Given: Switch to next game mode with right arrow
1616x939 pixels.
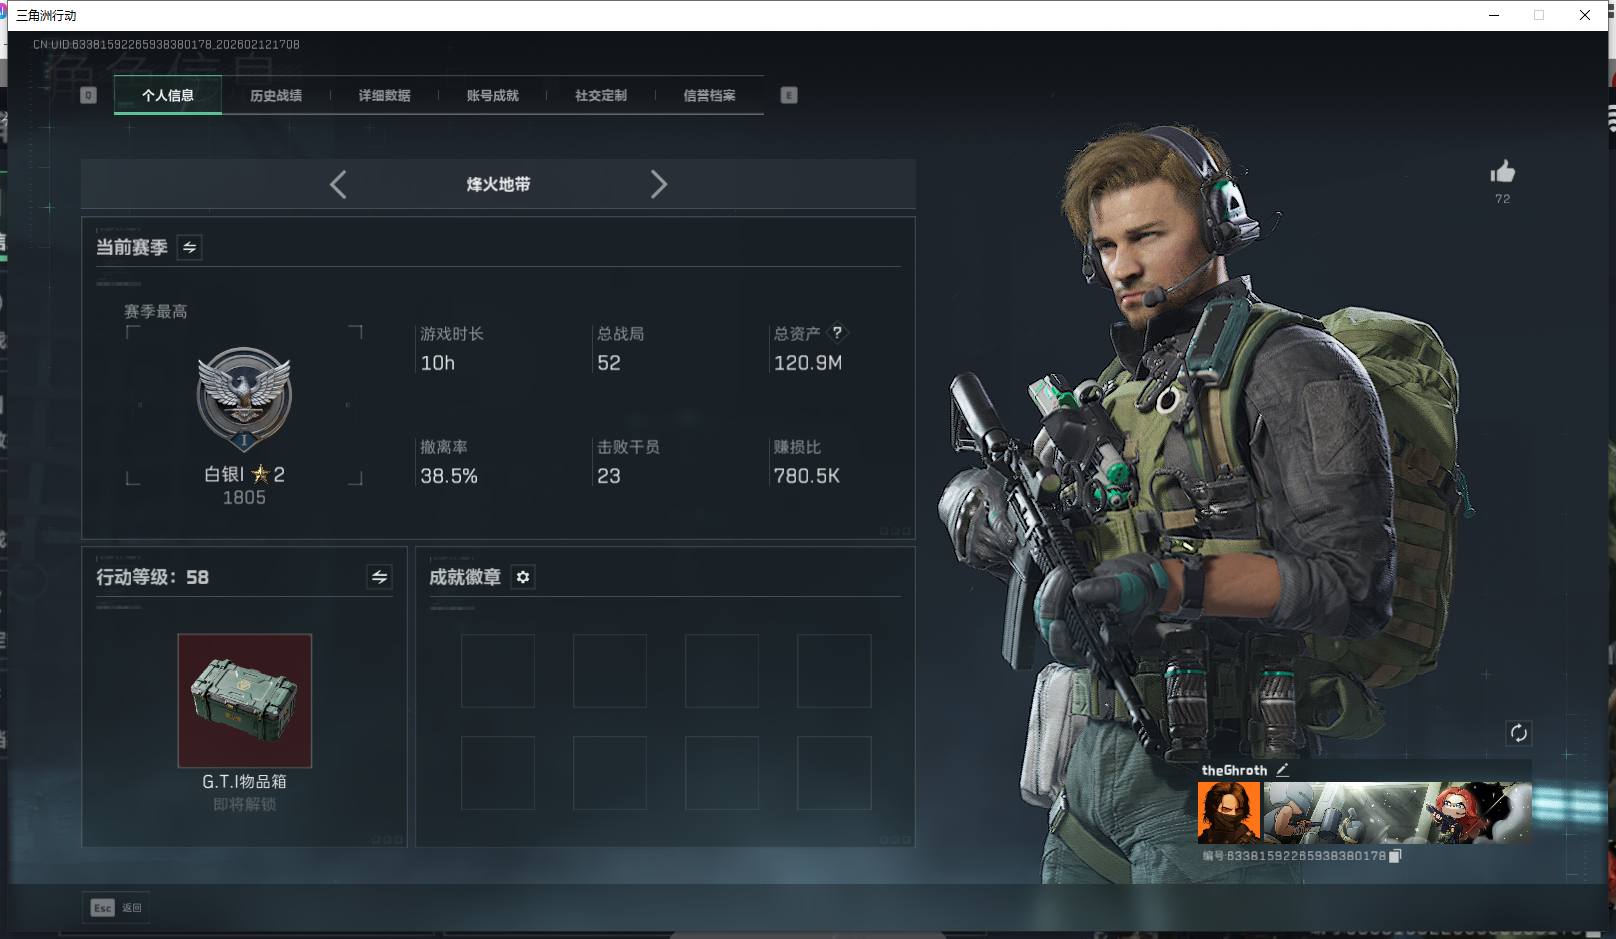Looking at the screenshot, I should tap(658, 184).
